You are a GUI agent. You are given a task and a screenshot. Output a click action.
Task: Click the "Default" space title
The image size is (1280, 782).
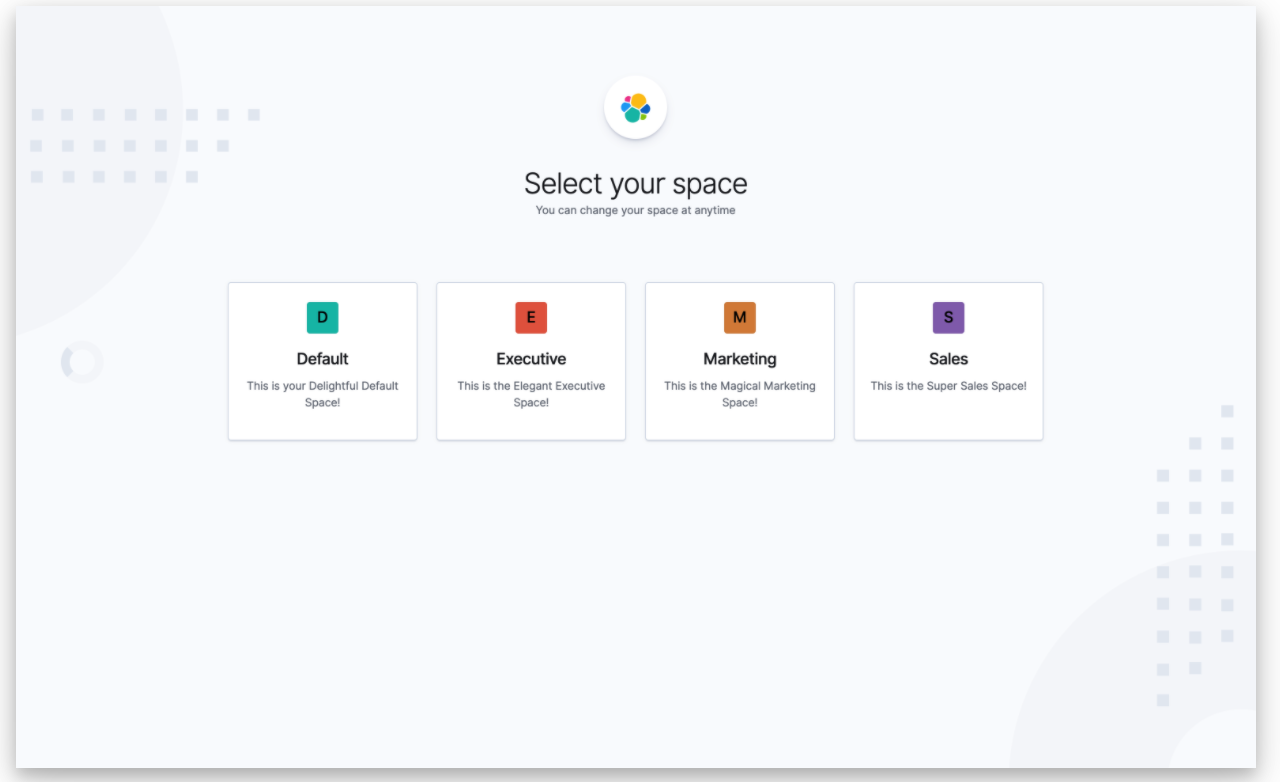pyautogui.click(x=322, y=358)
